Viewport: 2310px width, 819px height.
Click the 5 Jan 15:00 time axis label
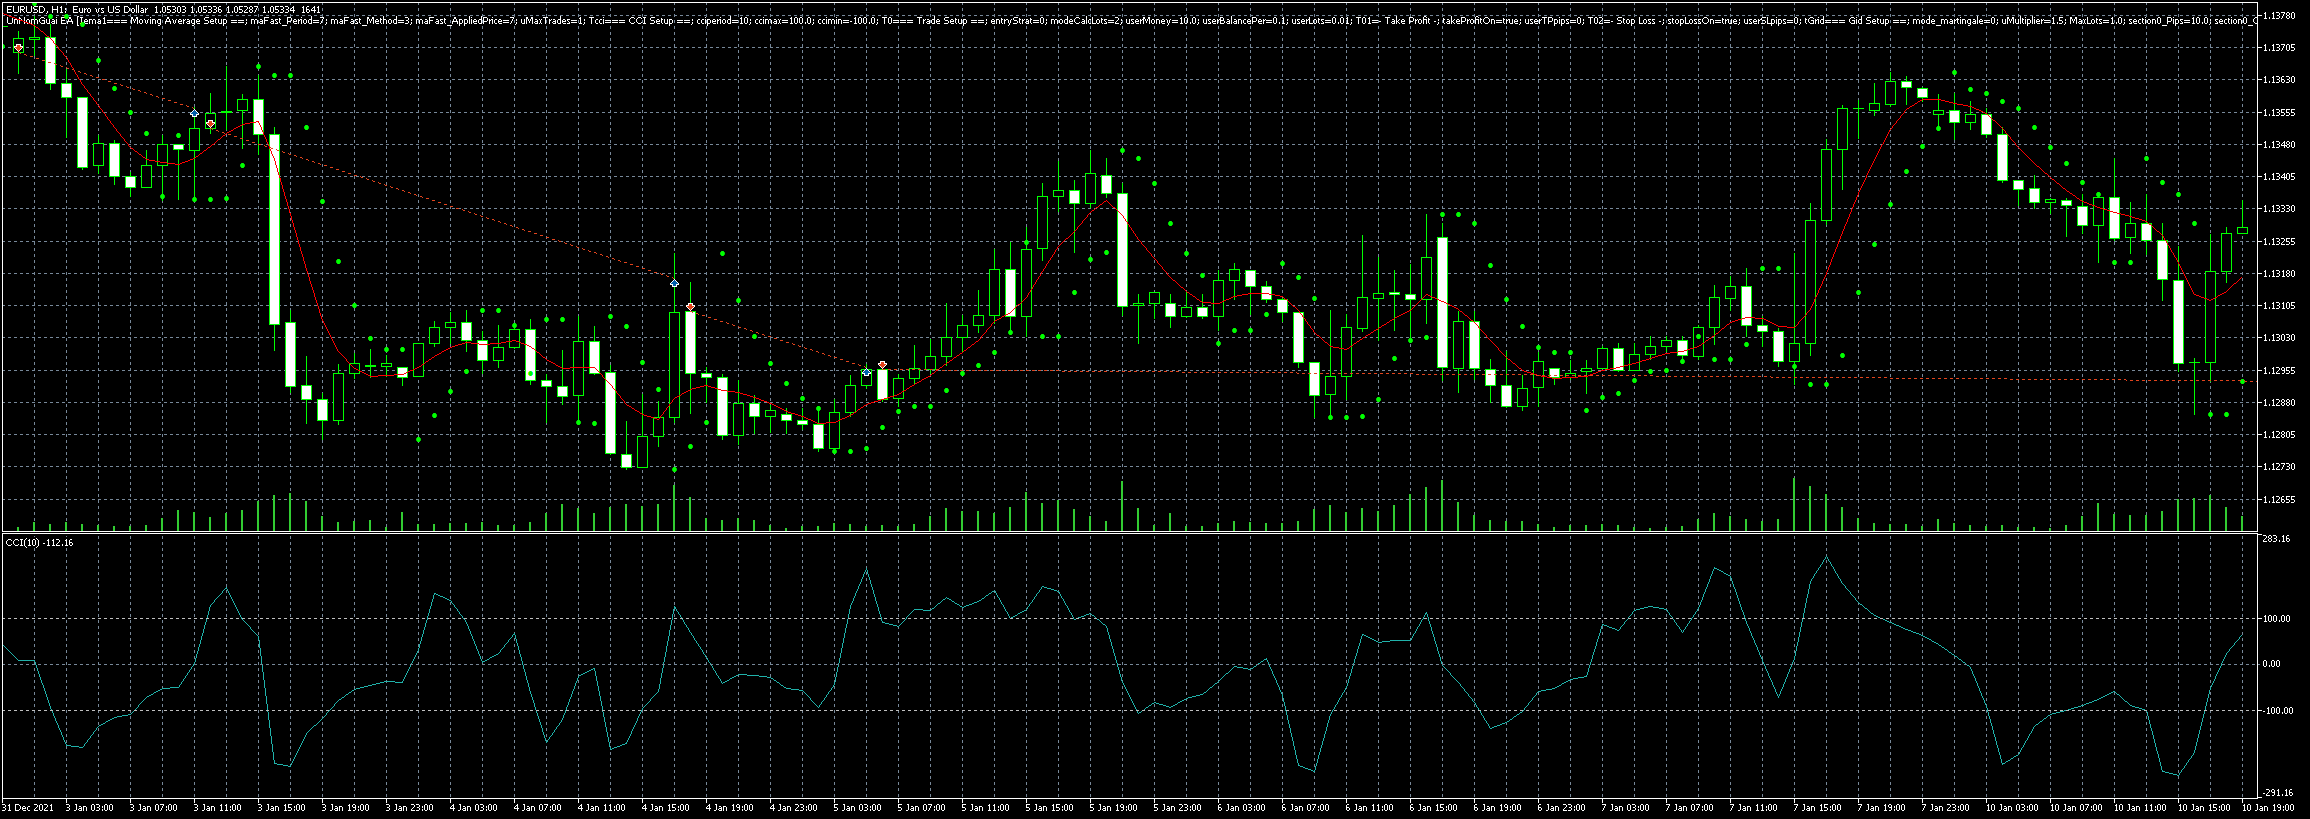point(1049,807)
